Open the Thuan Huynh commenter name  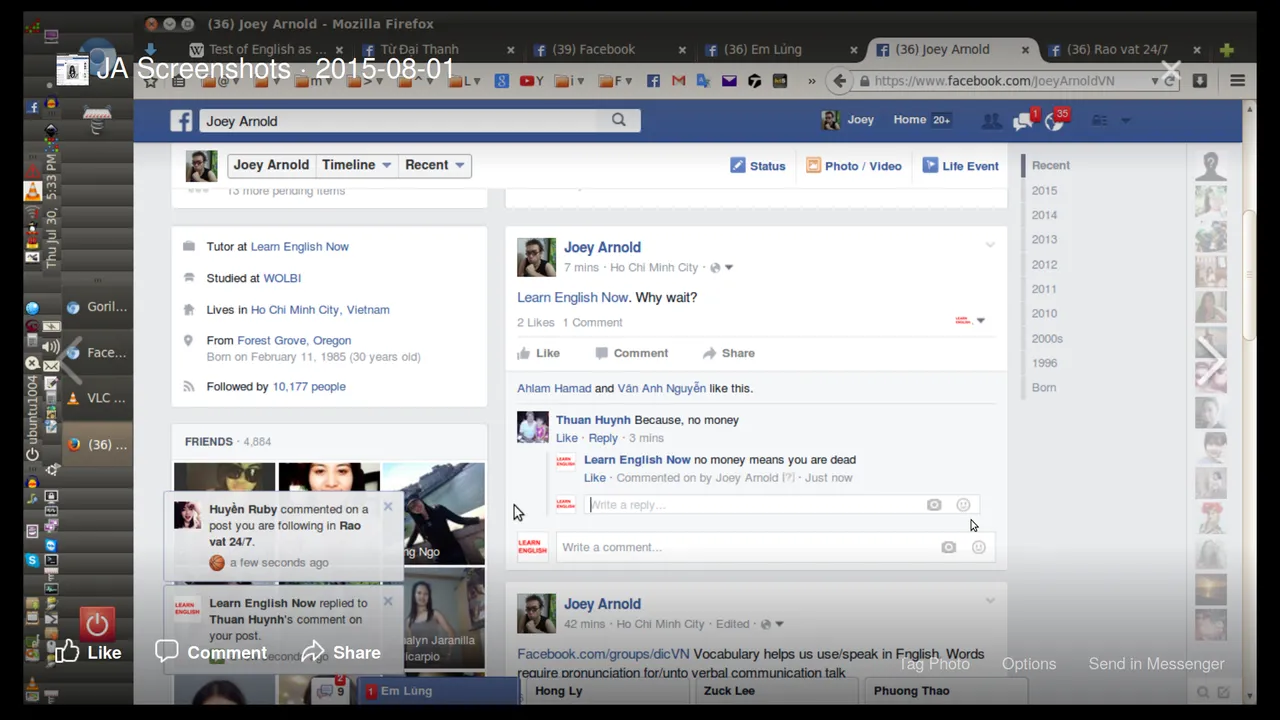593,420
